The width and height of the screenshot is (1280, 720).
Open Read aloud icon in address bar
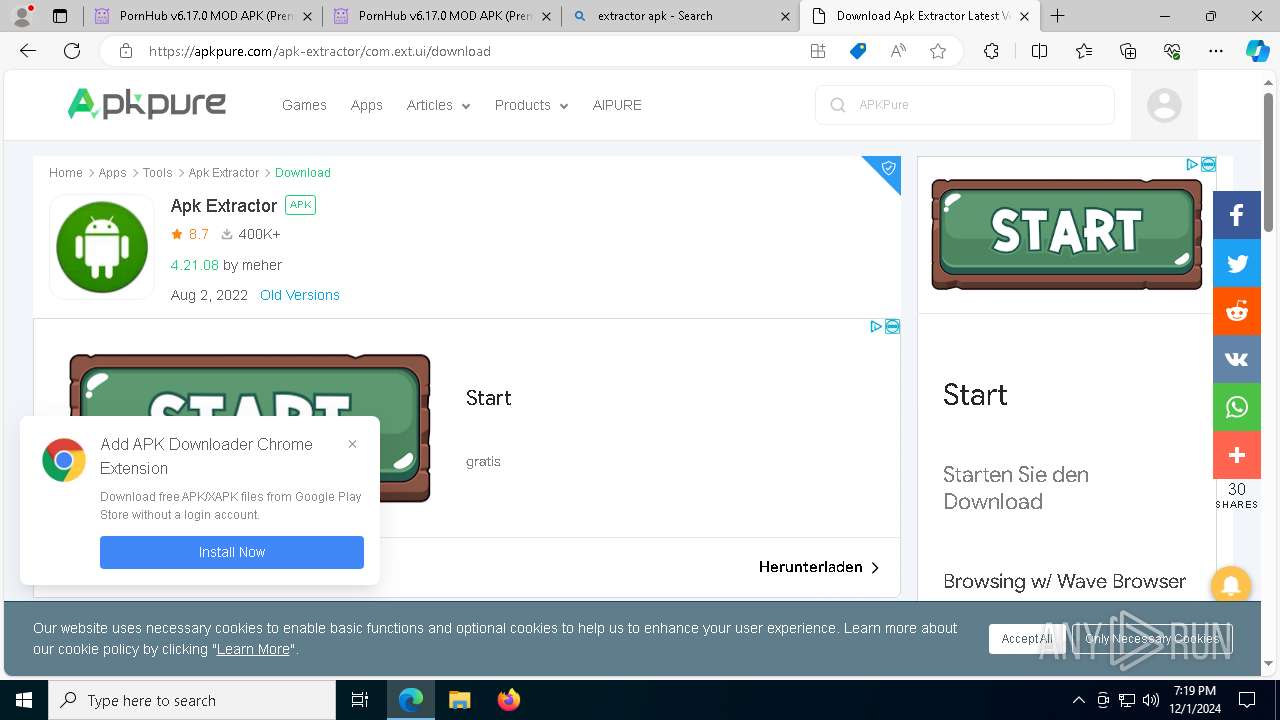pyautogui.click(x=898, y=51)
